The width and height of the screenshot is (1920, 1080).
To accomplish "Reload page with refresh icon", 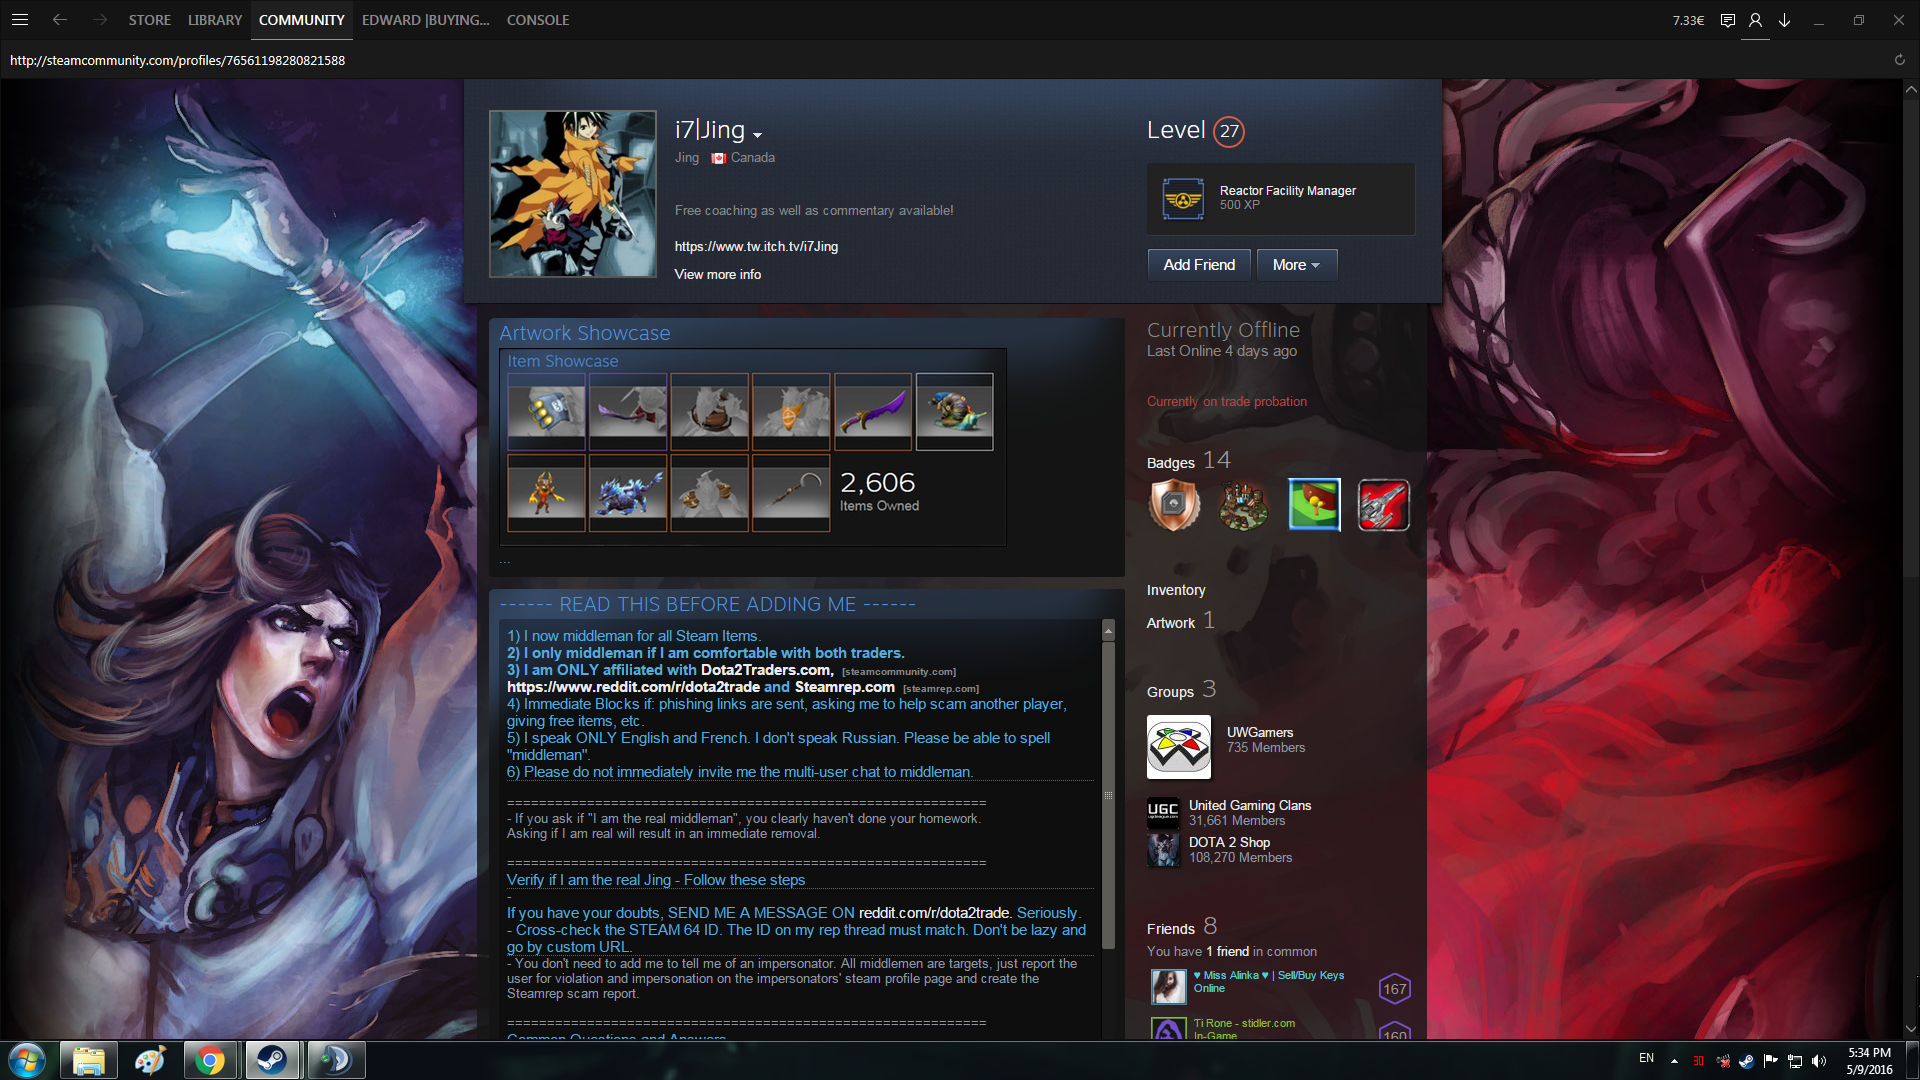I will click(1899, 60).
